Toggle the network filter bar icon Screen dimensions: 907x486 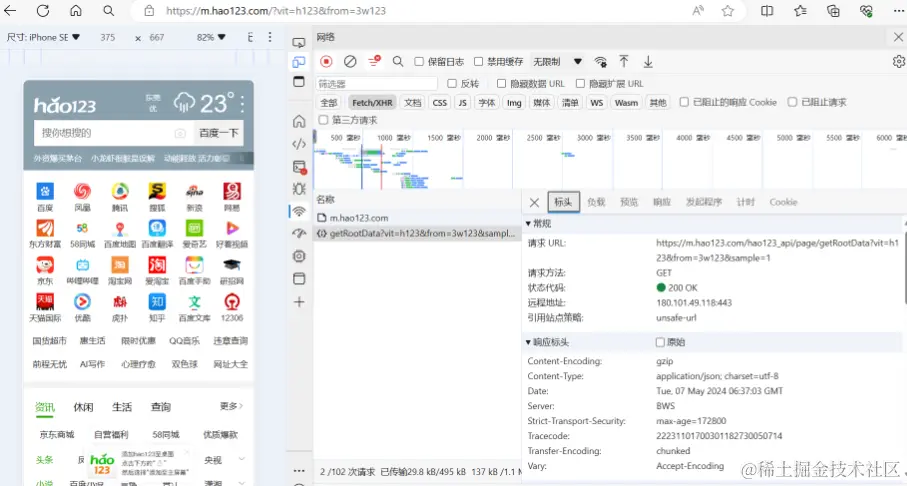pos(374,61)
